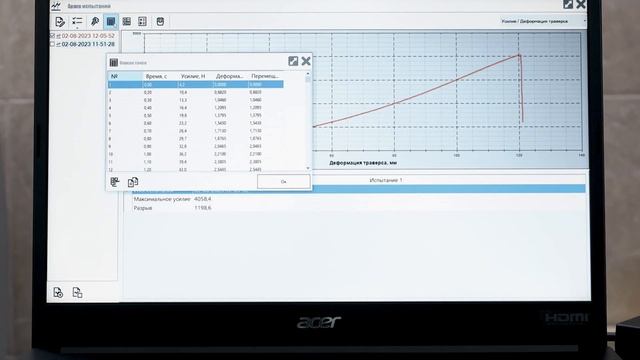
Task: Open the axes selection dropdown at top right
Action: (584, 21)
